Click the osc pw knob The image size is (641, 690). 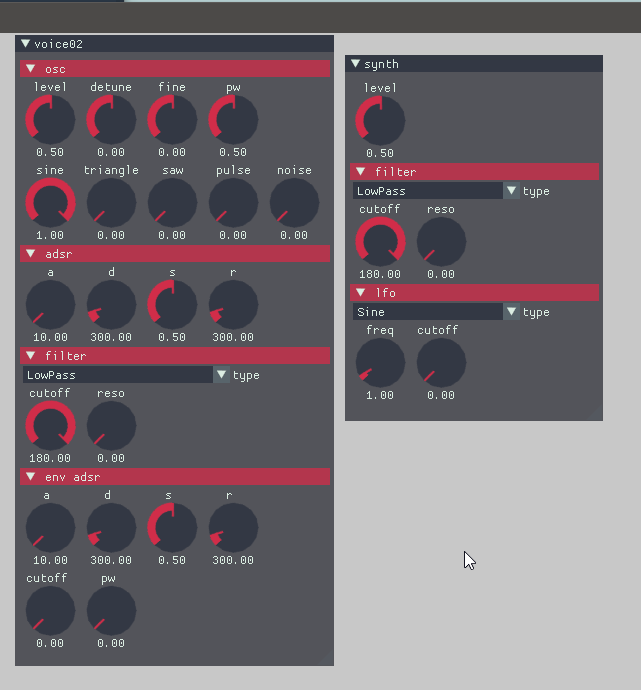point(233,119)
